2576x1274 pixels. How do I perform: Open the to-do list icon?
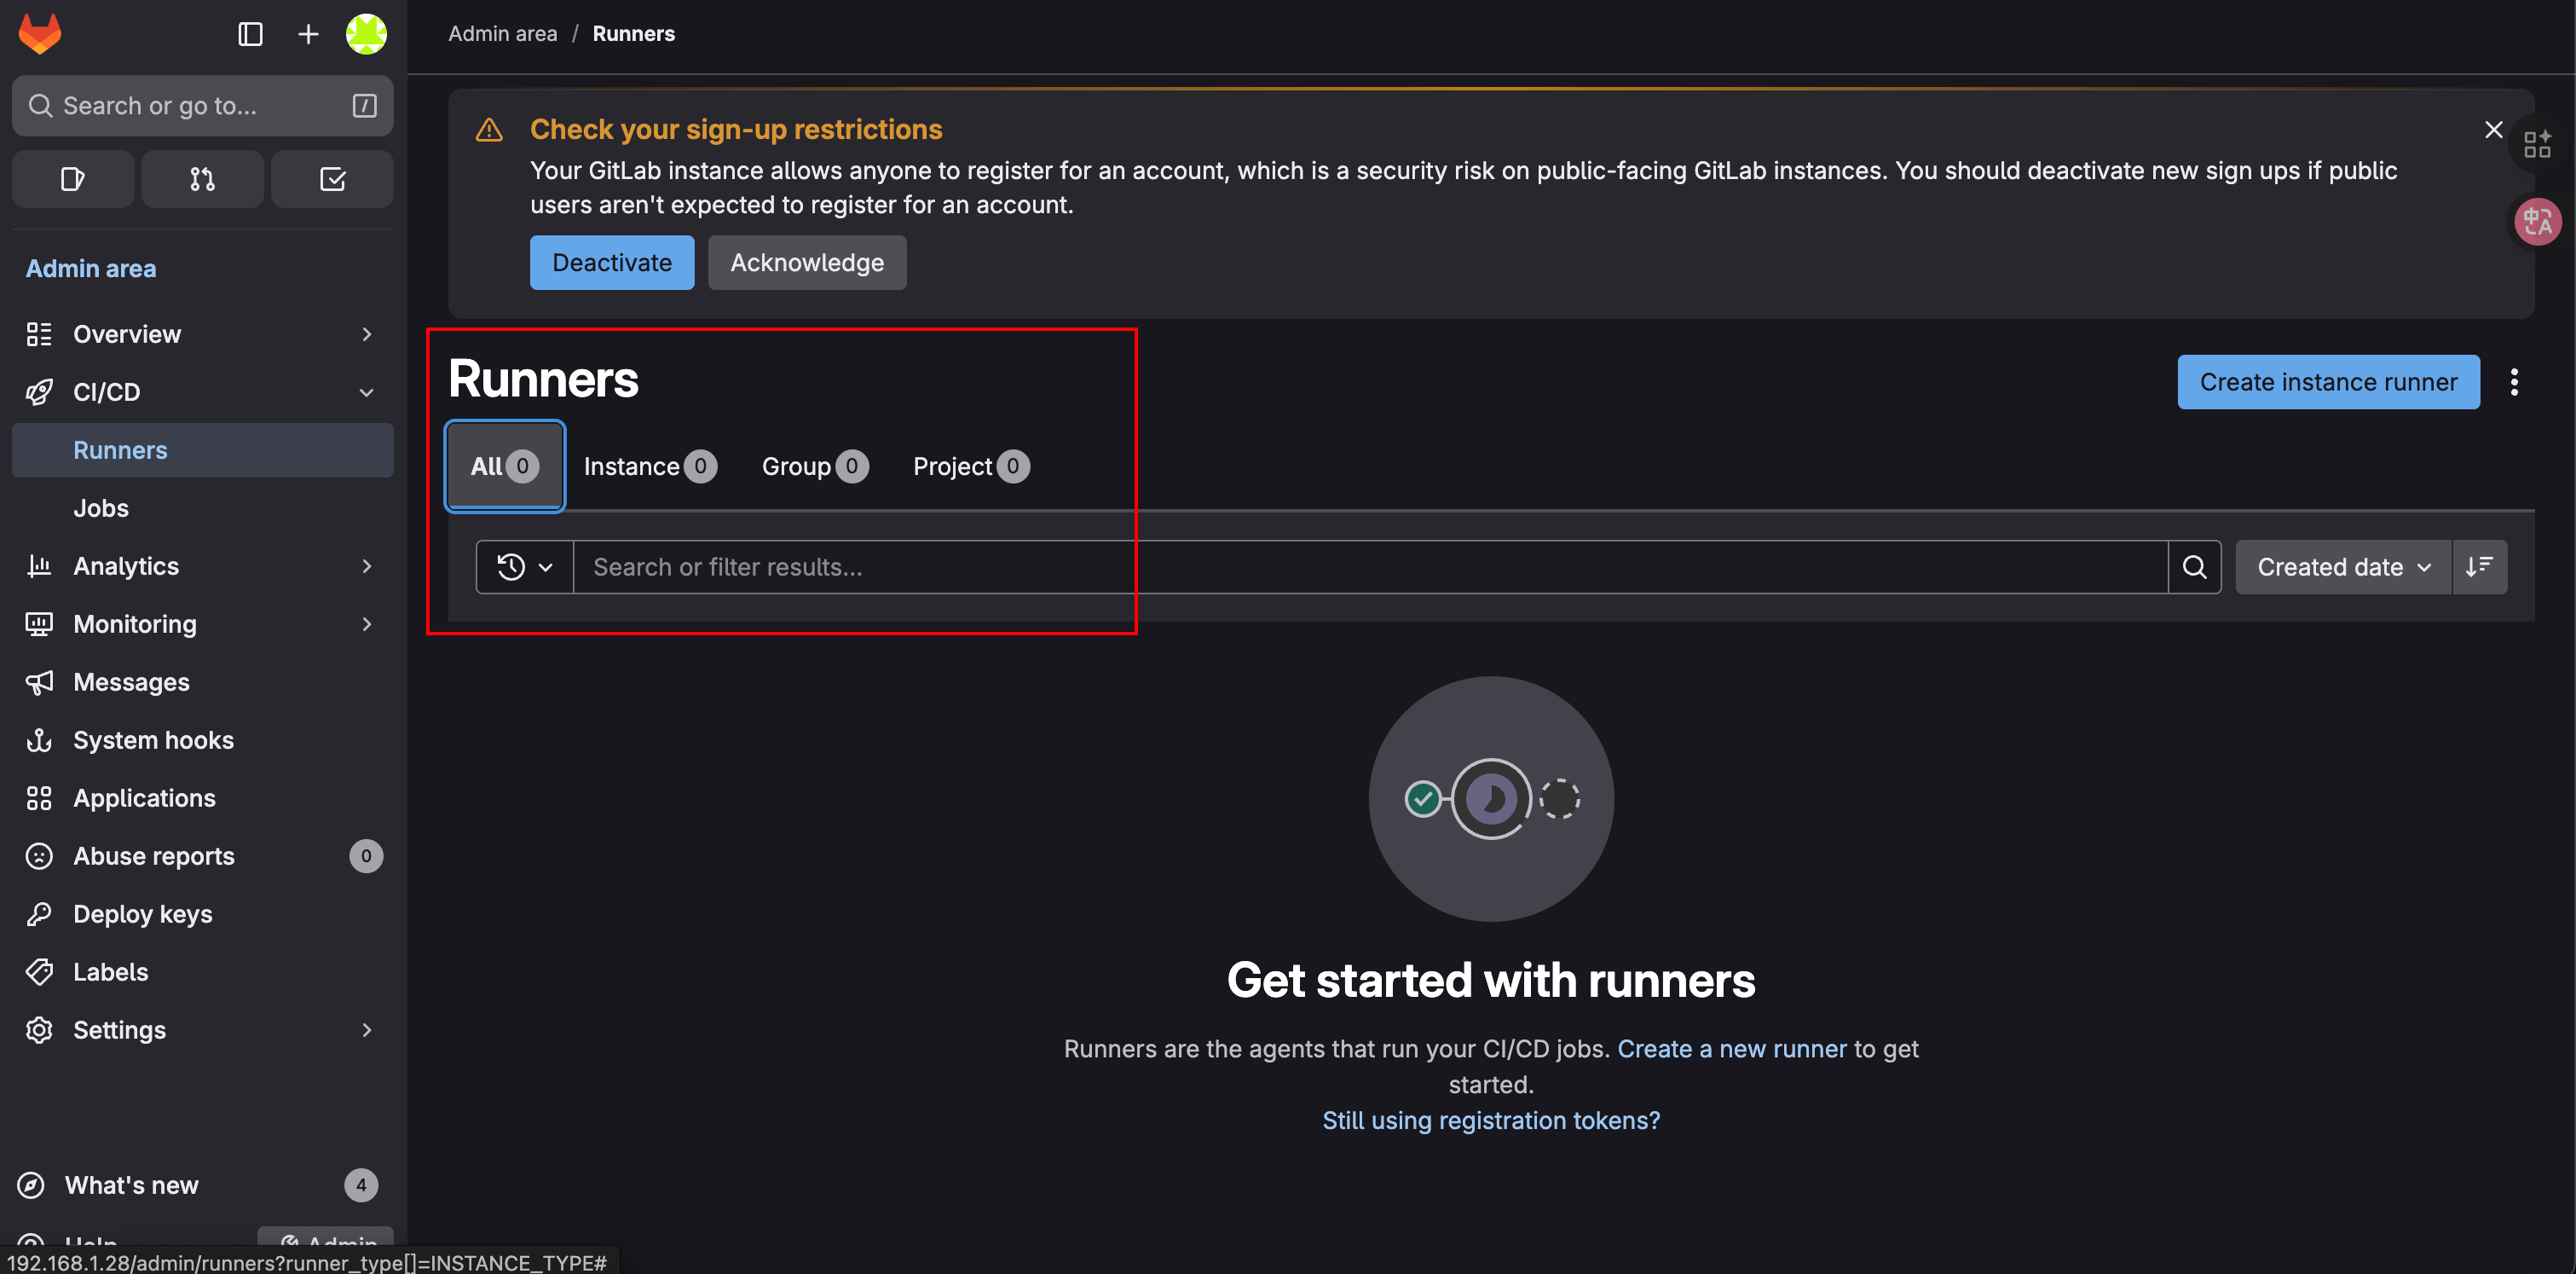(332, 179)
